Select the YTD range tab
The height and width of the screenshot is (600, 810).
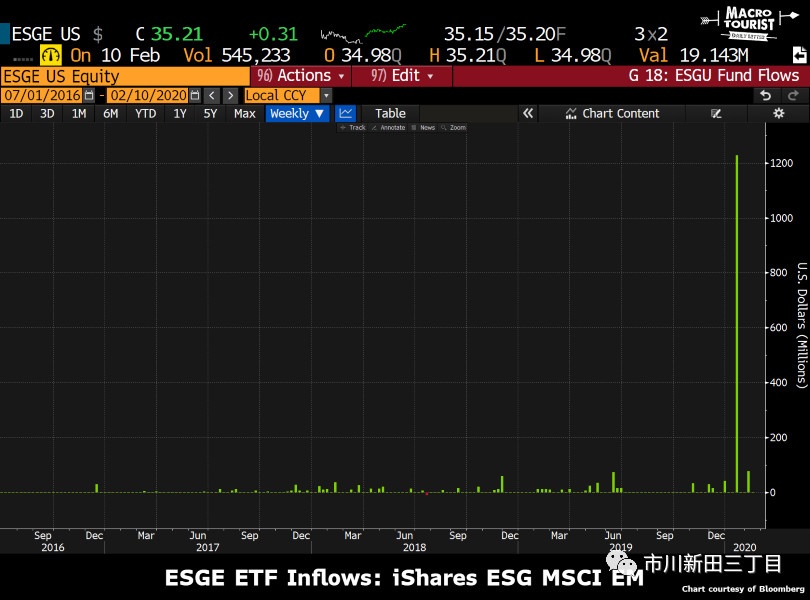[145, 113]
